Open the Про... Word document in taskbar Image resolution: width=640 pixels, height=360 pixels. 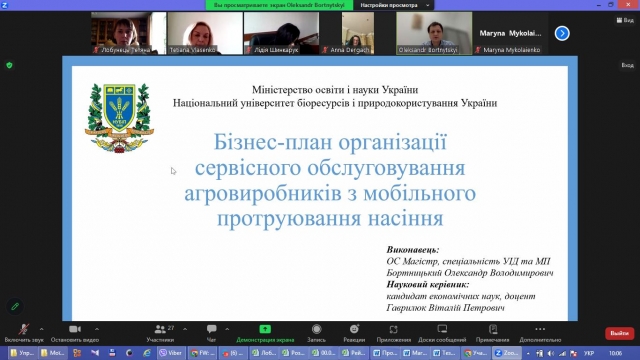(385, 353)
